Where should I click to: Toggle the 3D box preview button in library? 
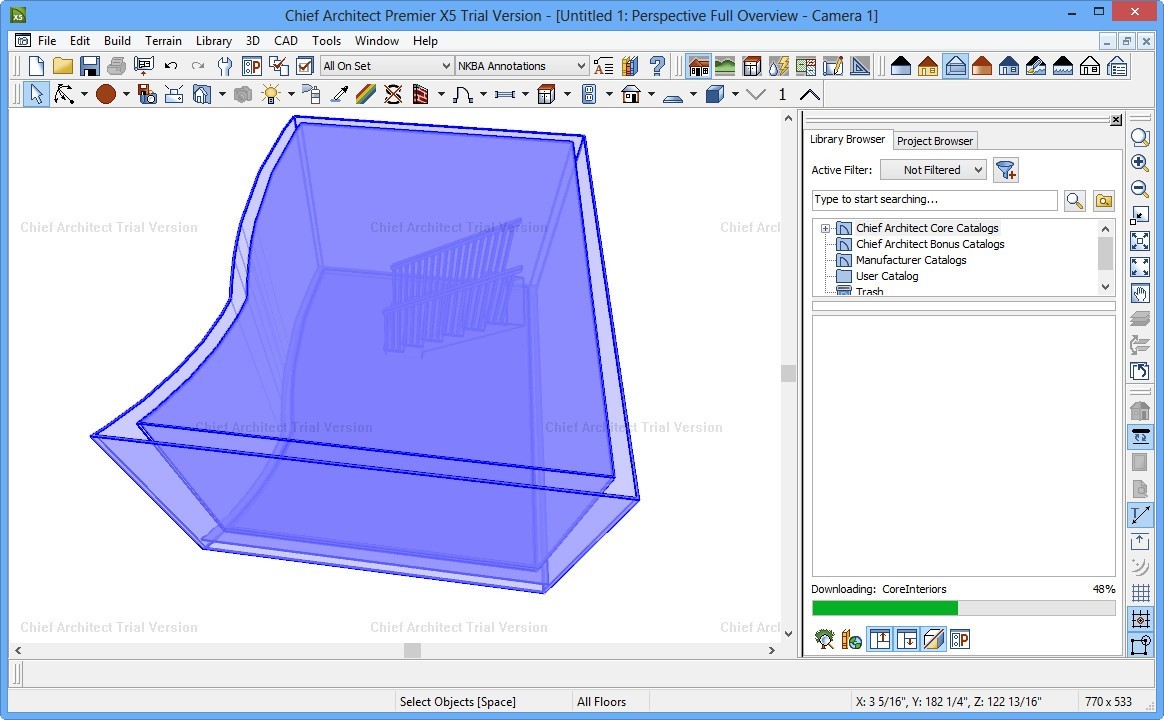tap(933, 639)
